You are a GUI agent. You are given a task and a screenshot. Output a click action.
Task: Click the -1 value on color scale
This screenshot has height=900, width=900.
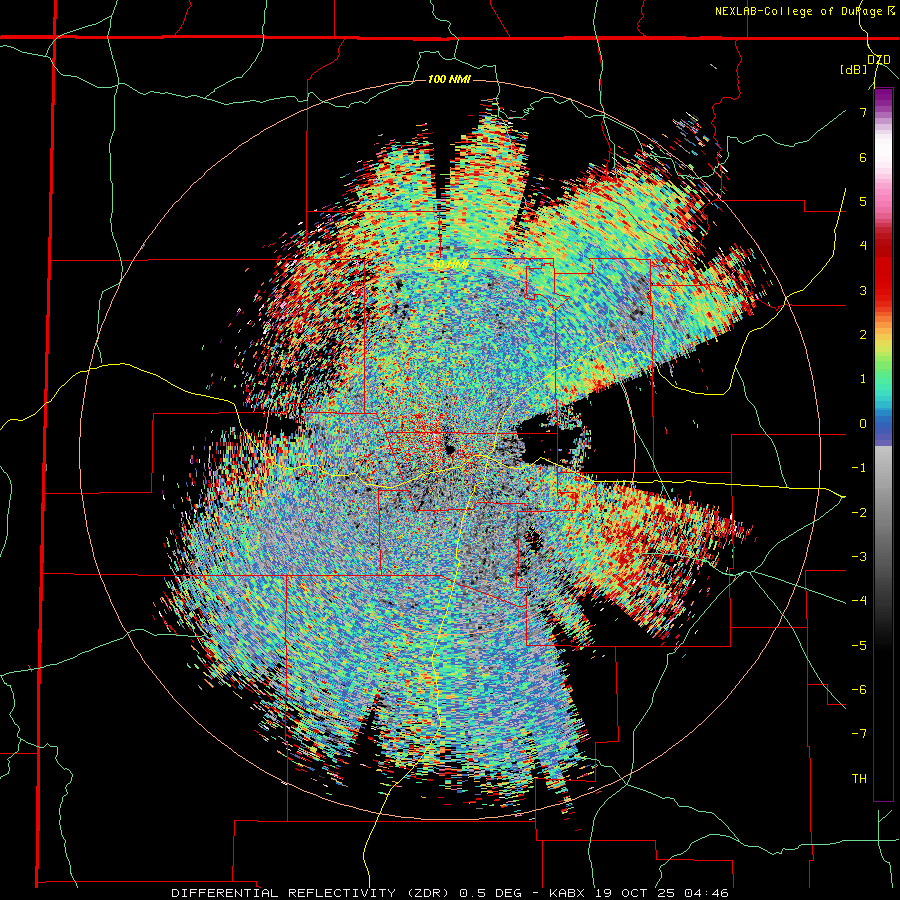[x=859, y=468]
